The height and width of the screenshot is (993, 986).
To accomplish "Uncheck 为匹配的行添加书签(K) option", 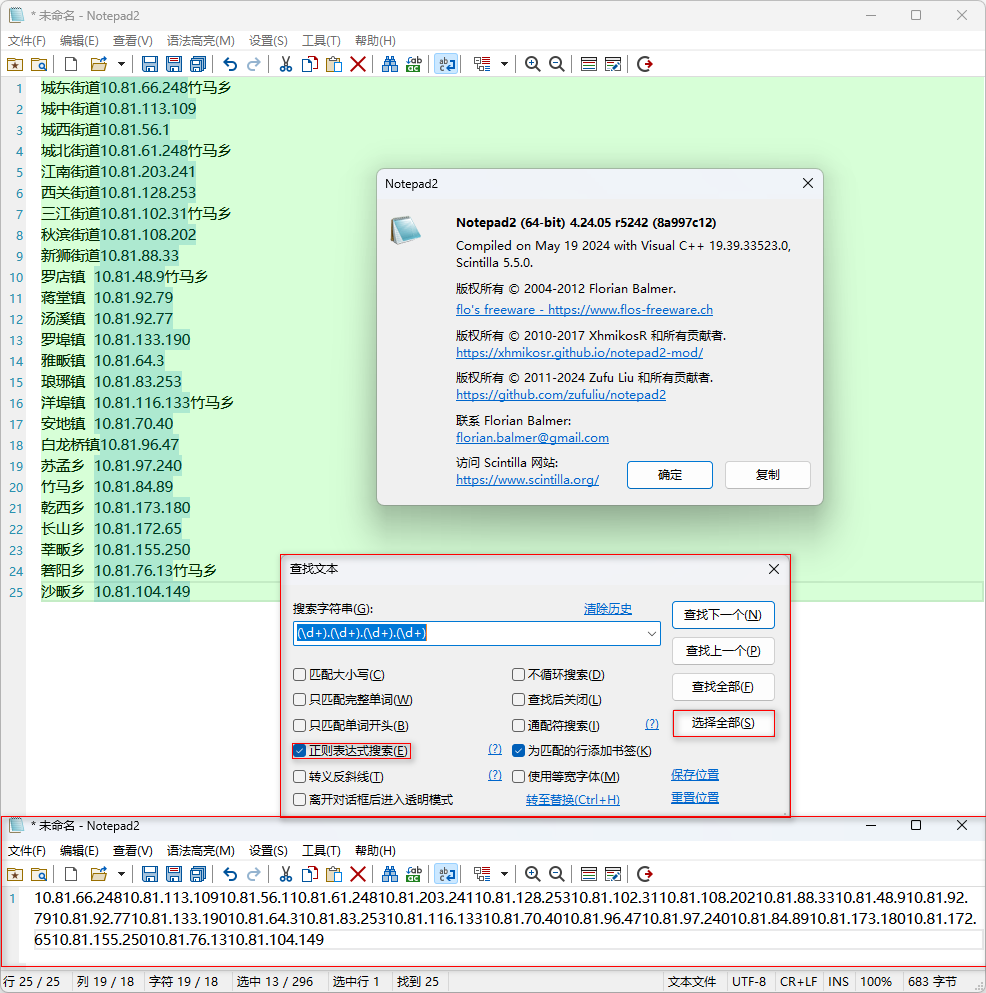I will 519,751.
